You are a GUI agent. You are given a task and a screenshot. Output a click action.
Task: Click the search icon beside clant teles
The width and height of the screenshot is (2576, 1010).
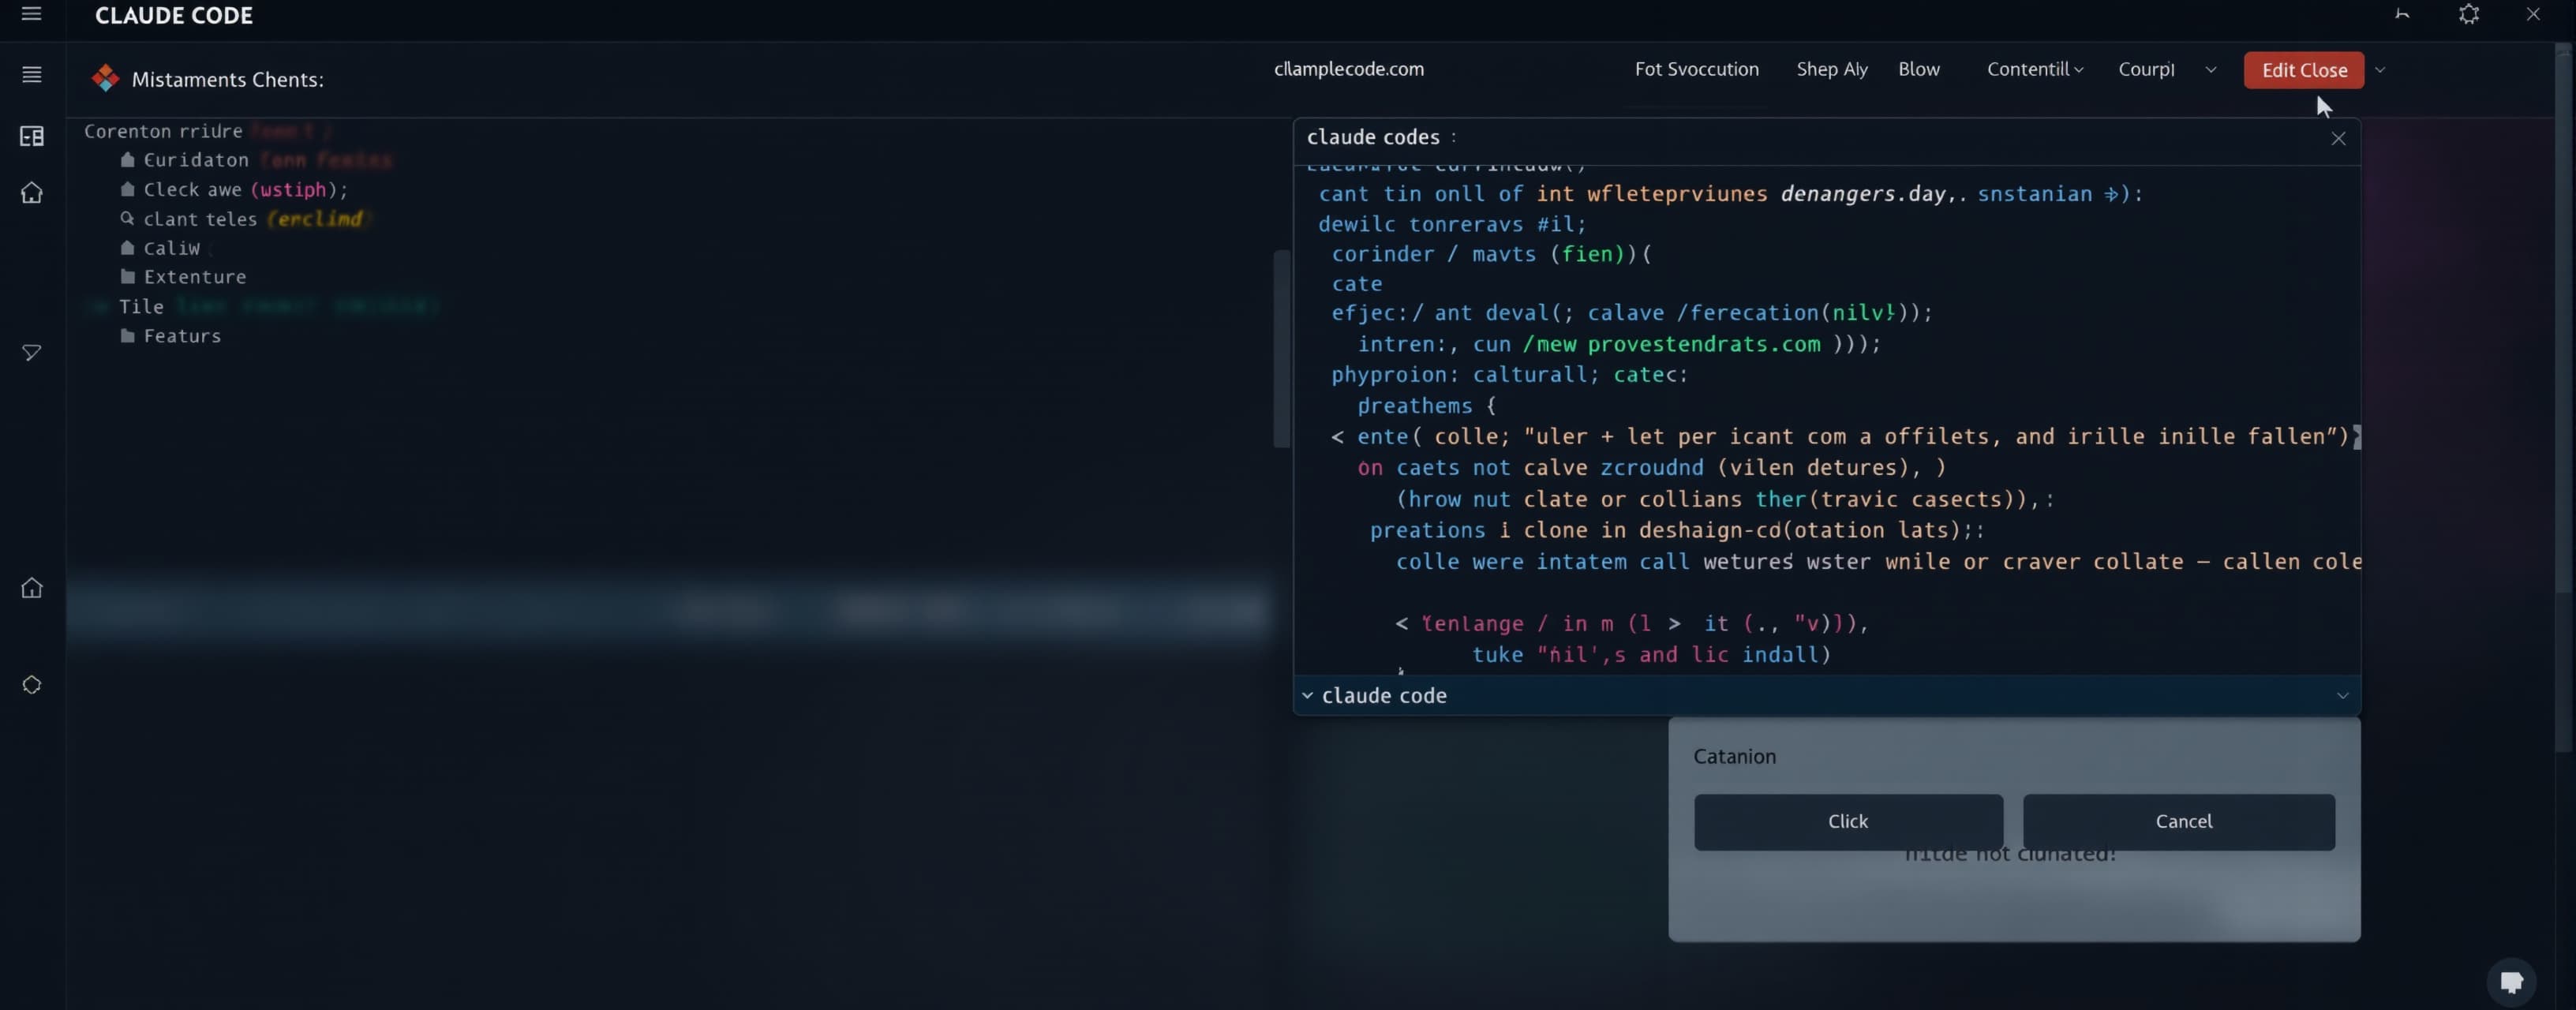[x=127, y=218]
